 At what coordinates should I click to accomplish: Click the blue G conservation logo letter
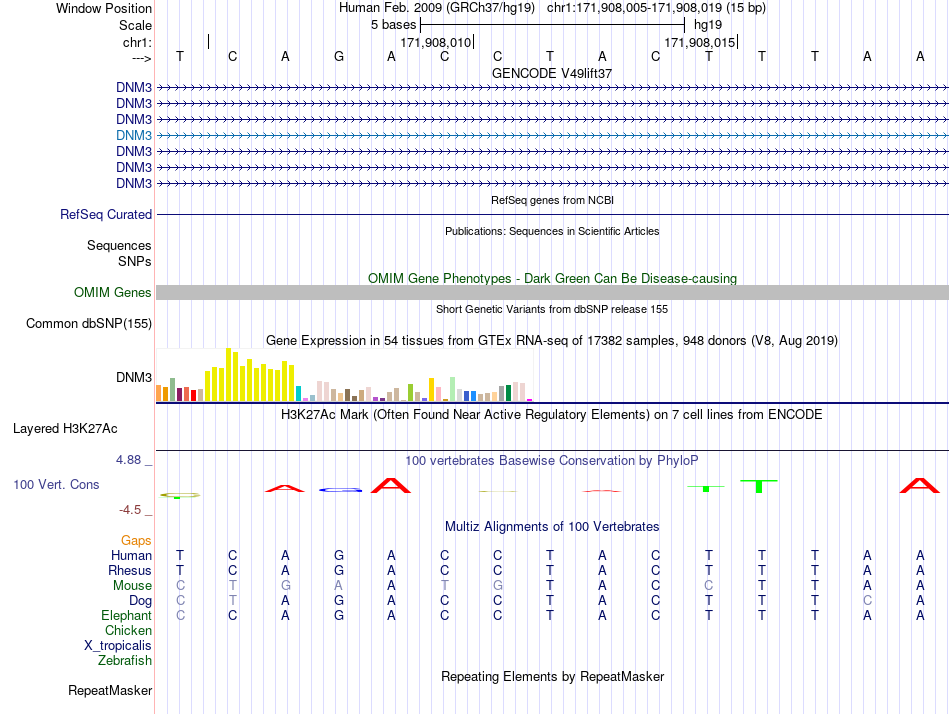click(340, 490)
